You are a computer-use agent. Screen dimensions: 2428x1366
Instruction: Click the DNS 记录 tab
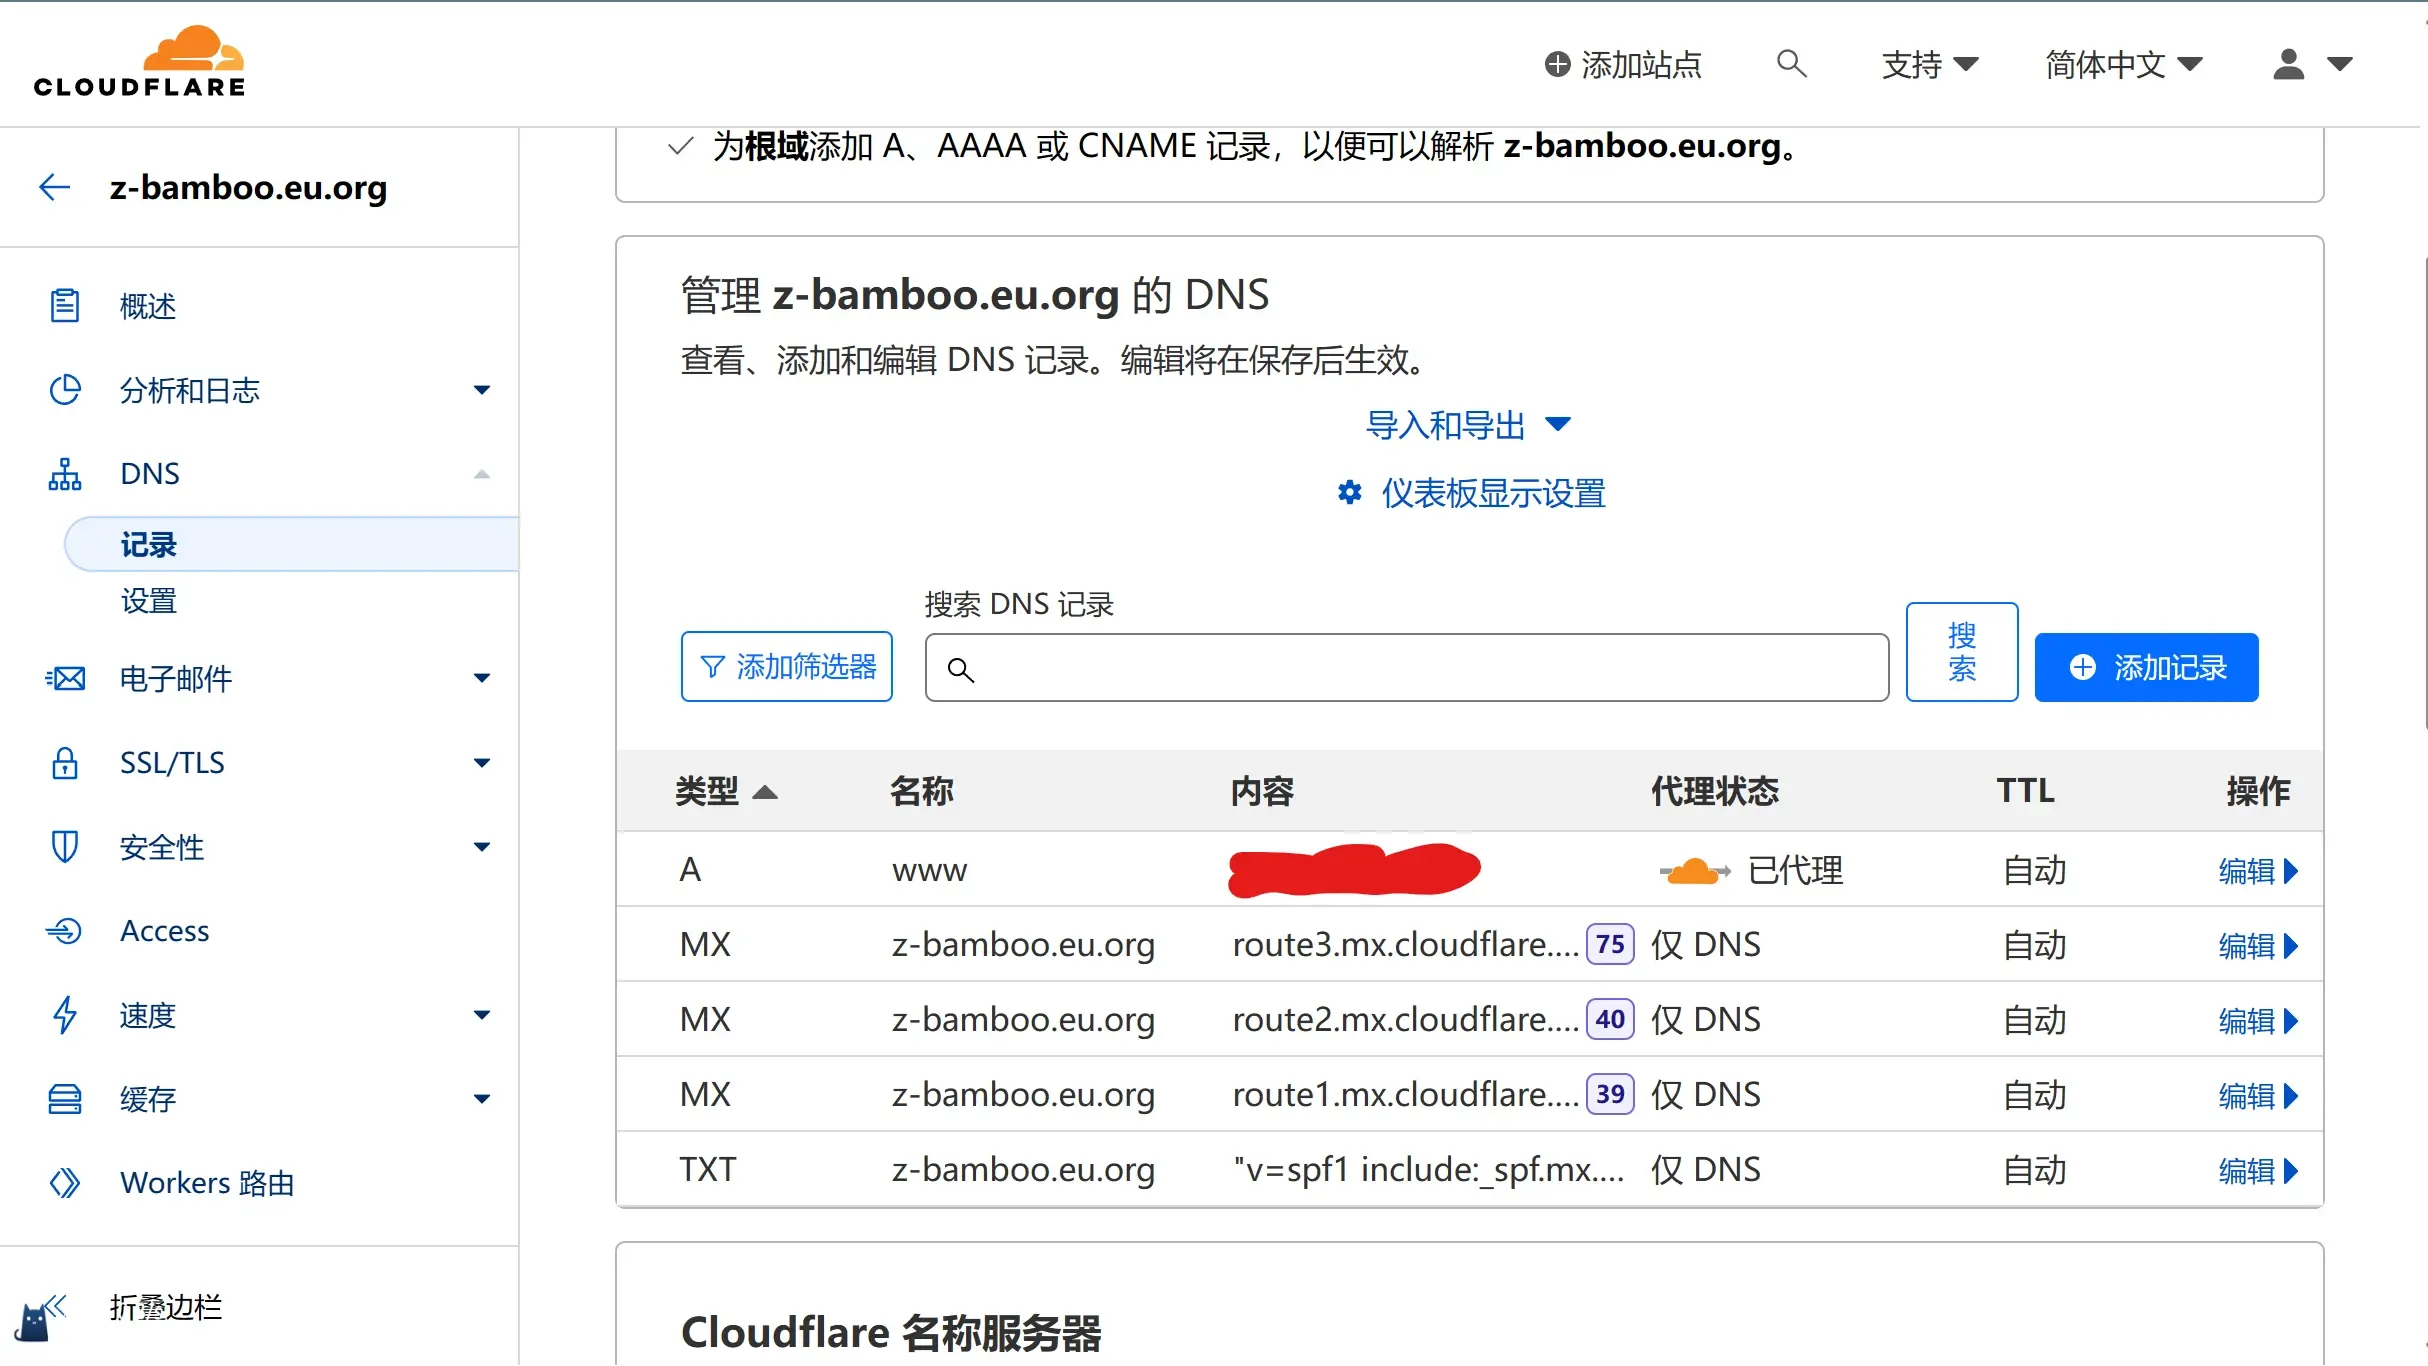(152, 542)
